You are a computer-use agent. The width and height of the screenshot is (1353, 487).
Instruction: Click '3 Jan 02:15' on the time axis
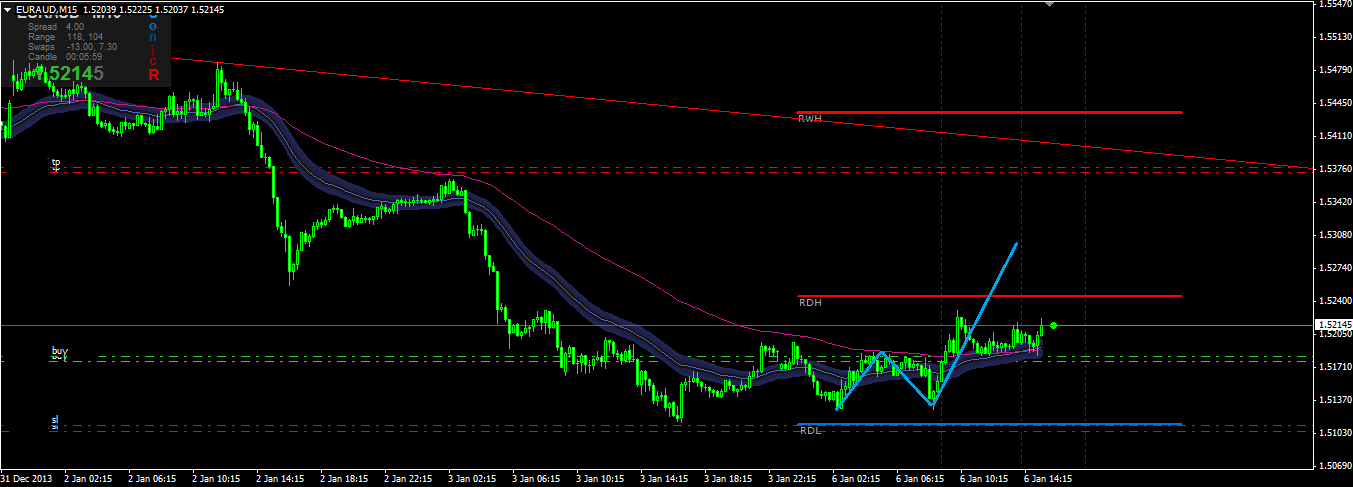474,478
